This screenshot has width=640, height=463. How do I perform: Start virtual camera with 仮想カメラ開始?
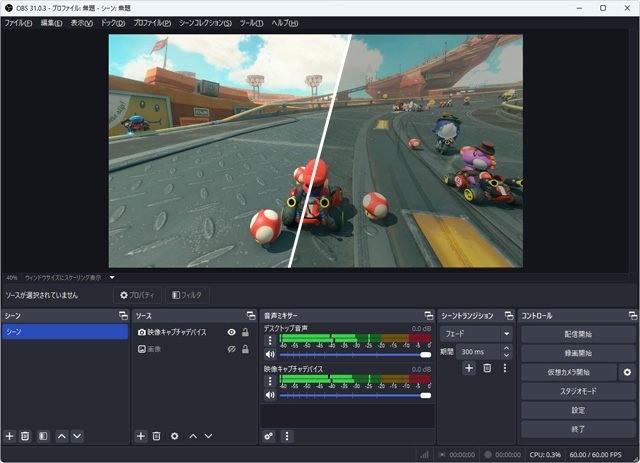569,372
